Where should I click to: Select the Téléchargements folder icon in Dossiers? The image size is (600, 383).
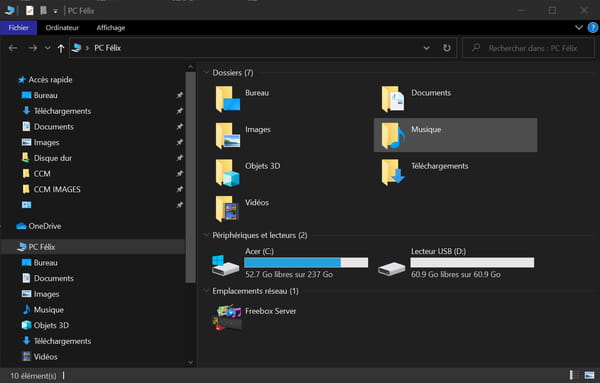click(x=393, y=173)
